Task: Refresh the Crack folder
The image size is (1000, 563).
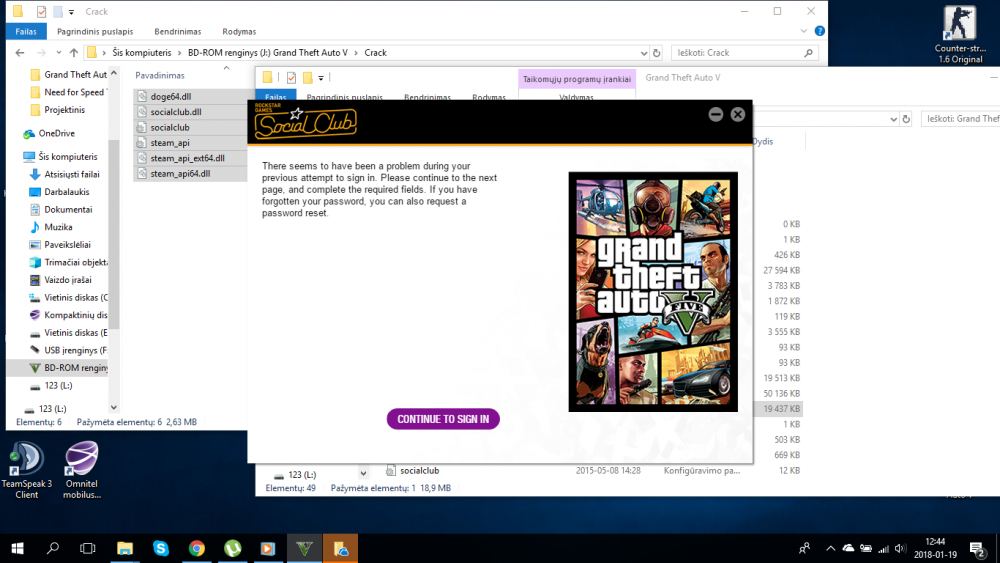Action: pos(656,53)
